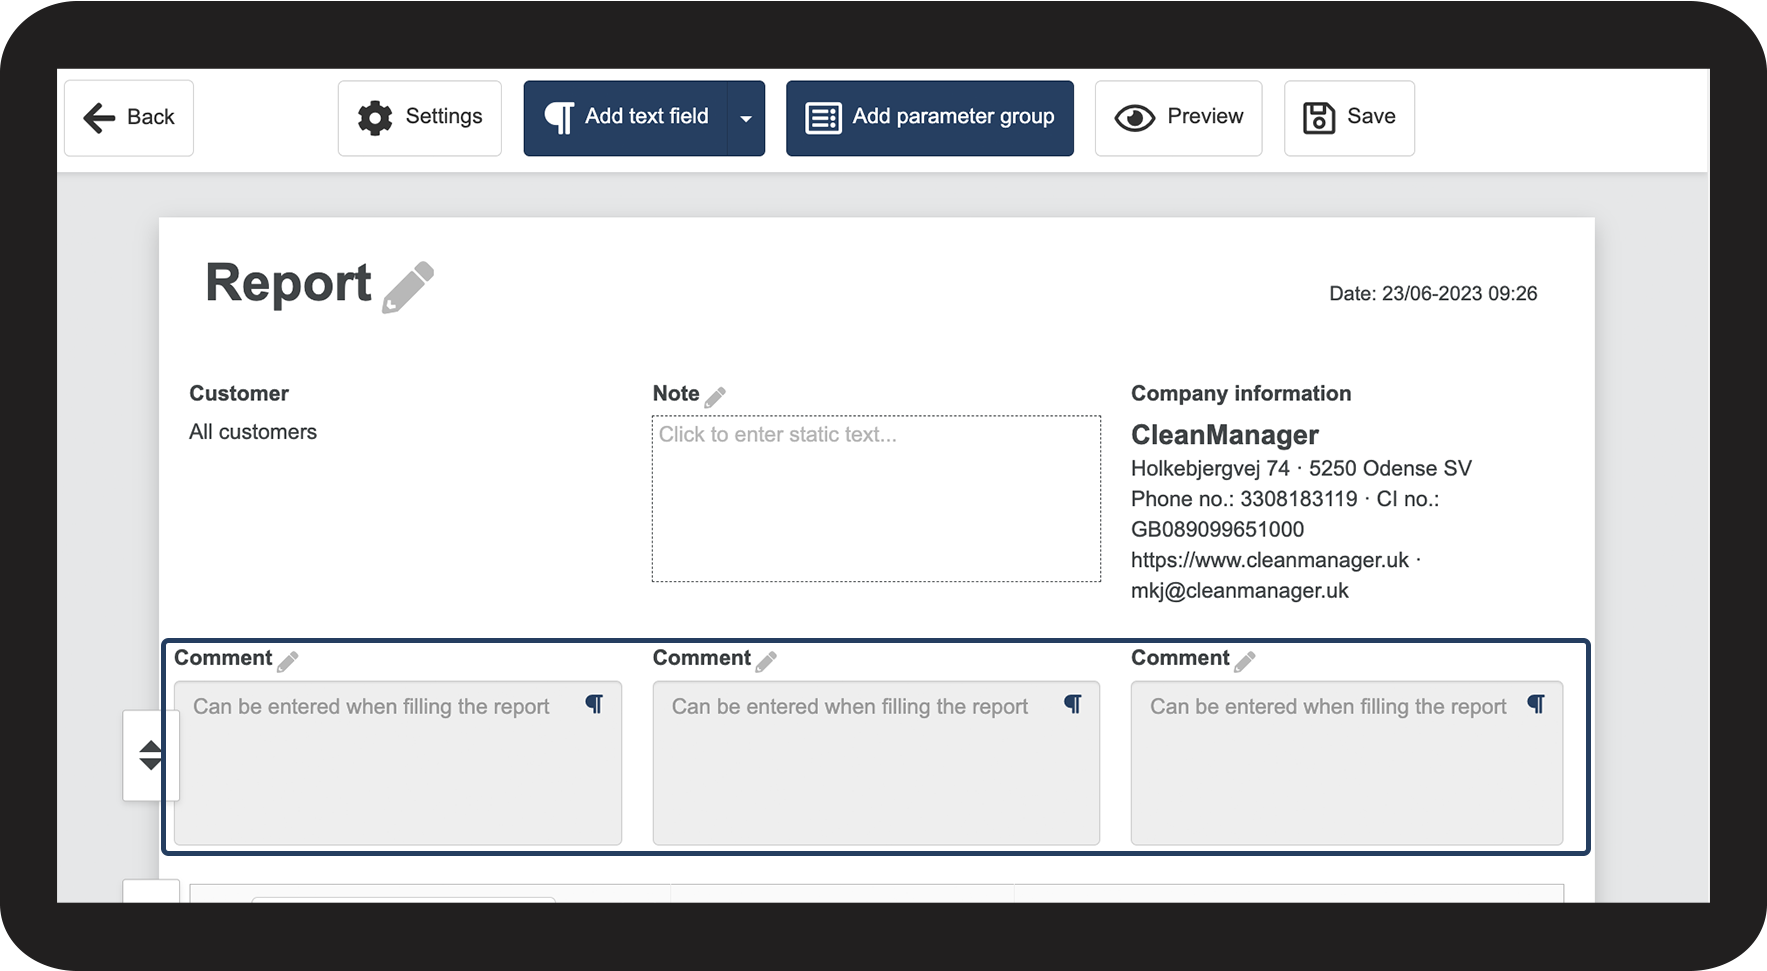The image size is (1767, 971).
Task: Click the third Comment text area
Action: [x=1347, y=763]
